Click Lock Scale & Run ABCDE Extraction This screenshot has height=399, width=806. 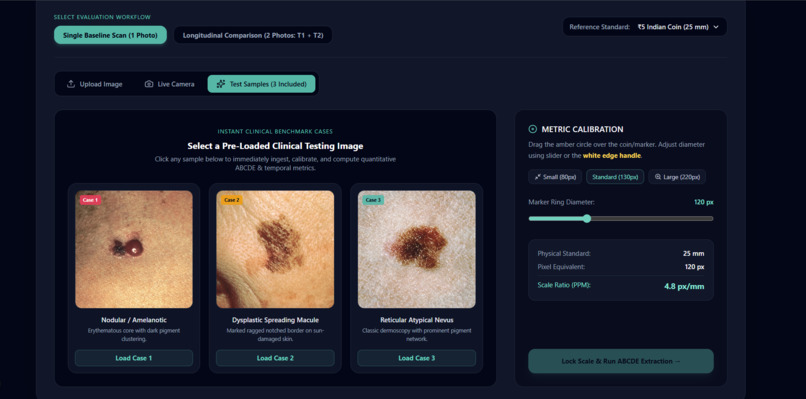[621, 361]
